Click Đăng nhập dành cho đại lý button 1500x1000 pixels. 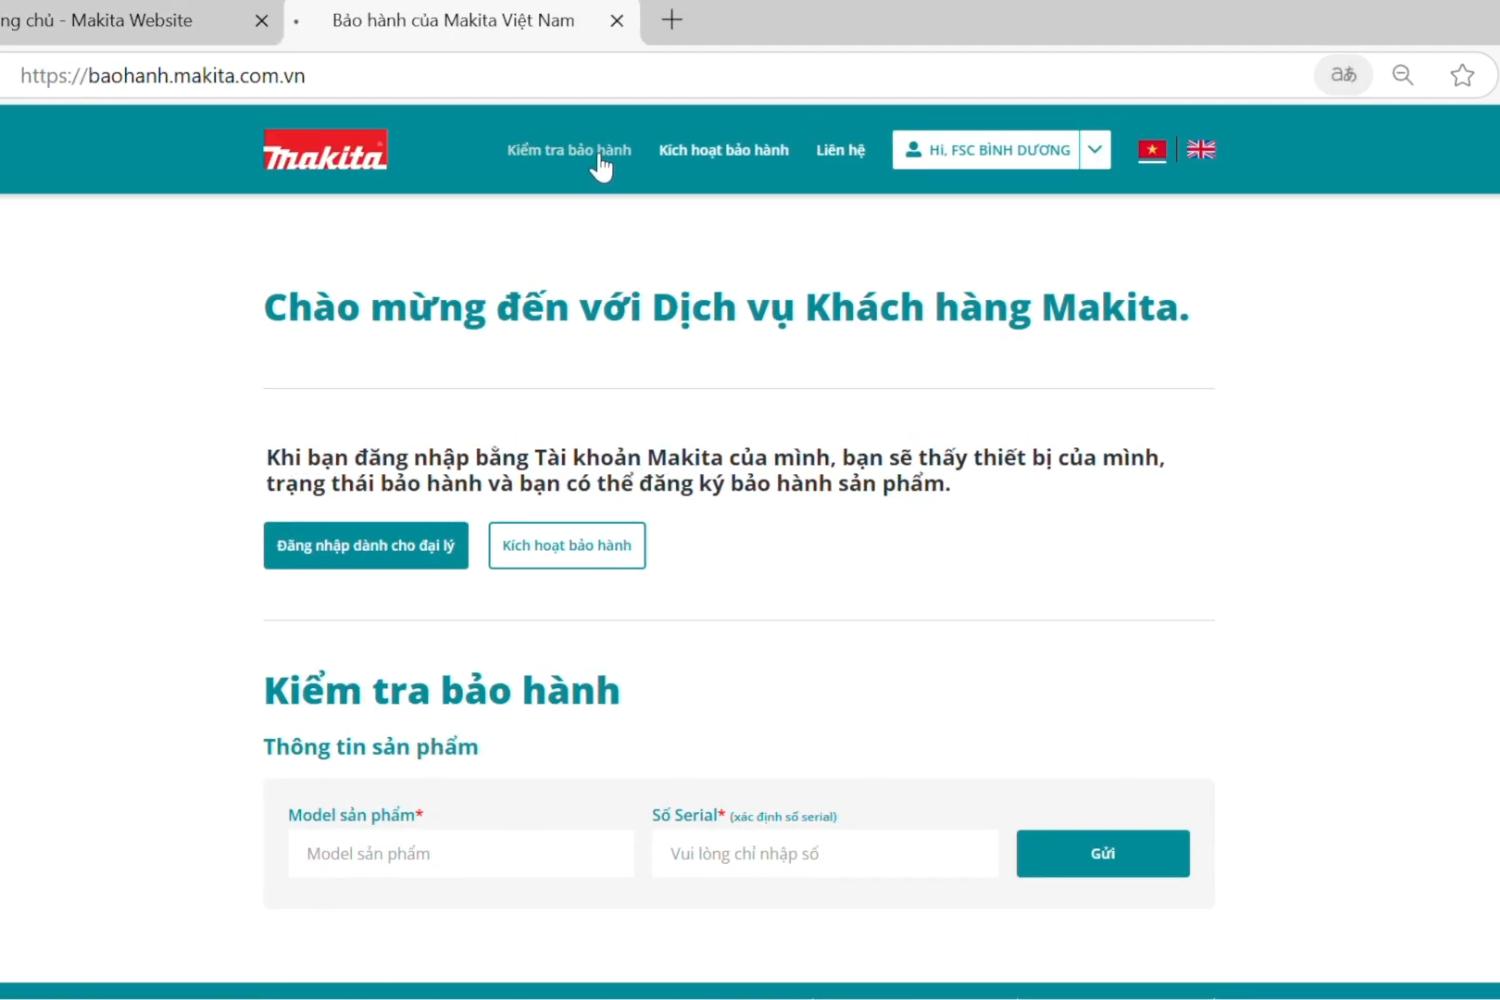tap(366, 545)
